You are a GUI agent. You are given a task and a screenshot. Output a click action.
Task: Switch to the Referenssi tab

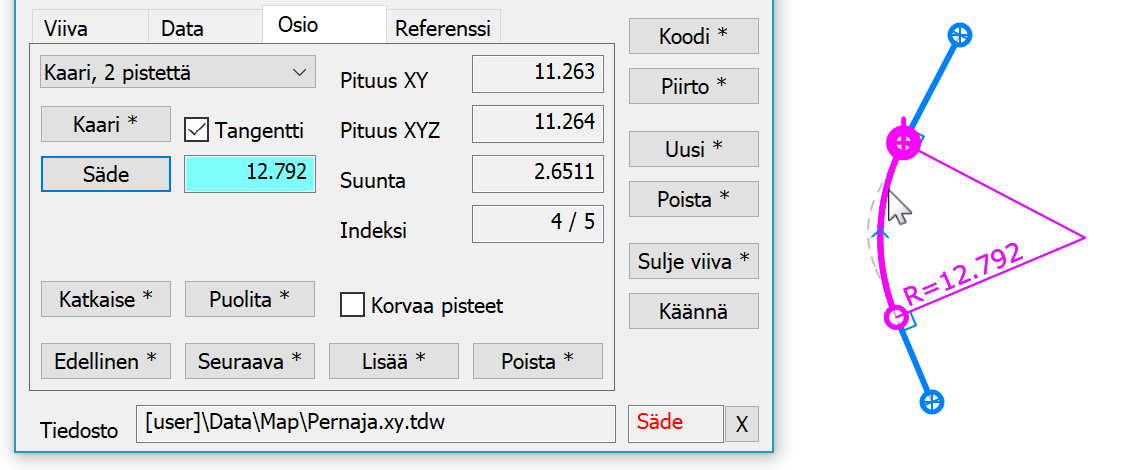tap(443, 29)
